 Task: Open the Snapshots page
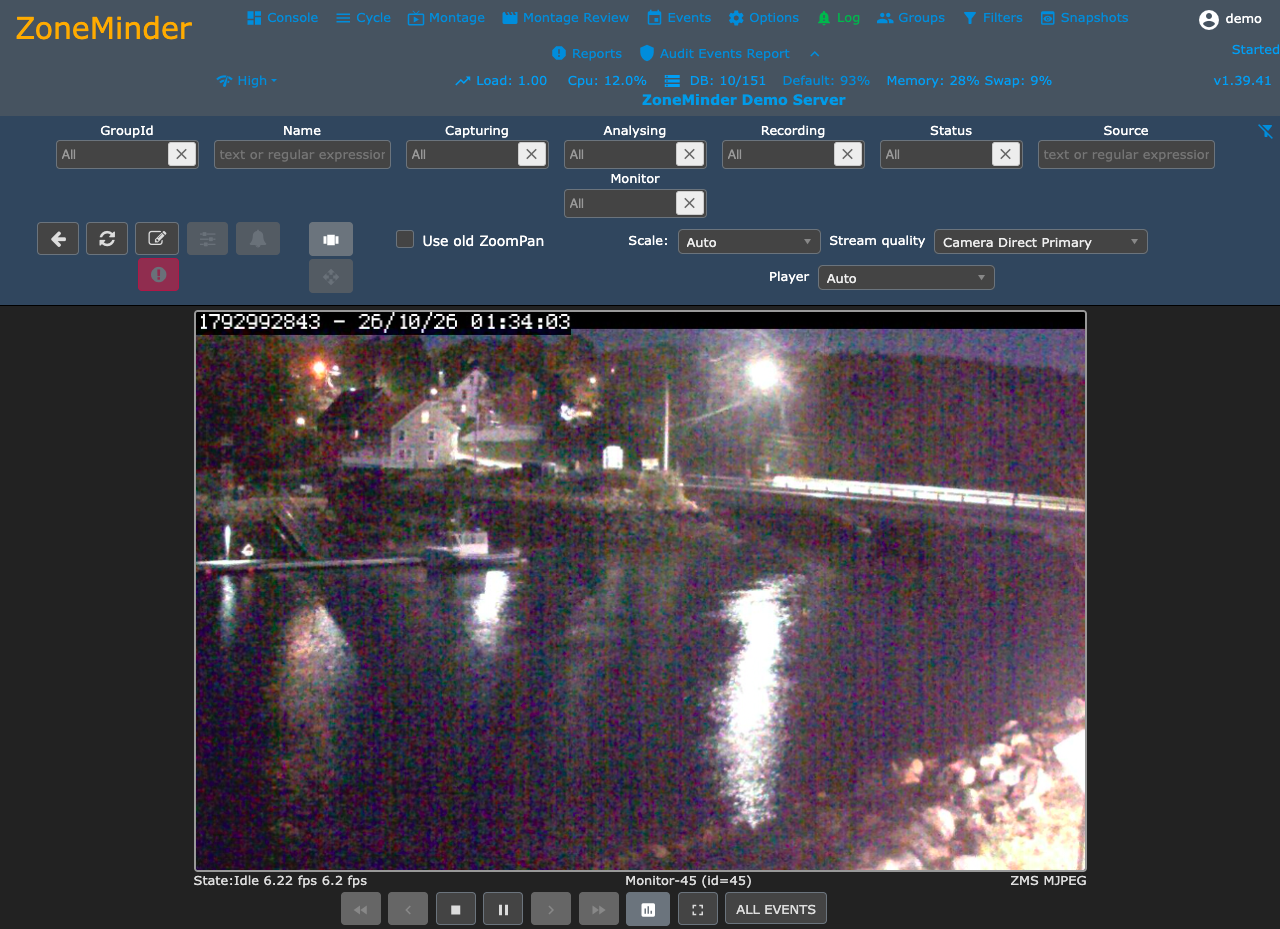point(1084,18)
